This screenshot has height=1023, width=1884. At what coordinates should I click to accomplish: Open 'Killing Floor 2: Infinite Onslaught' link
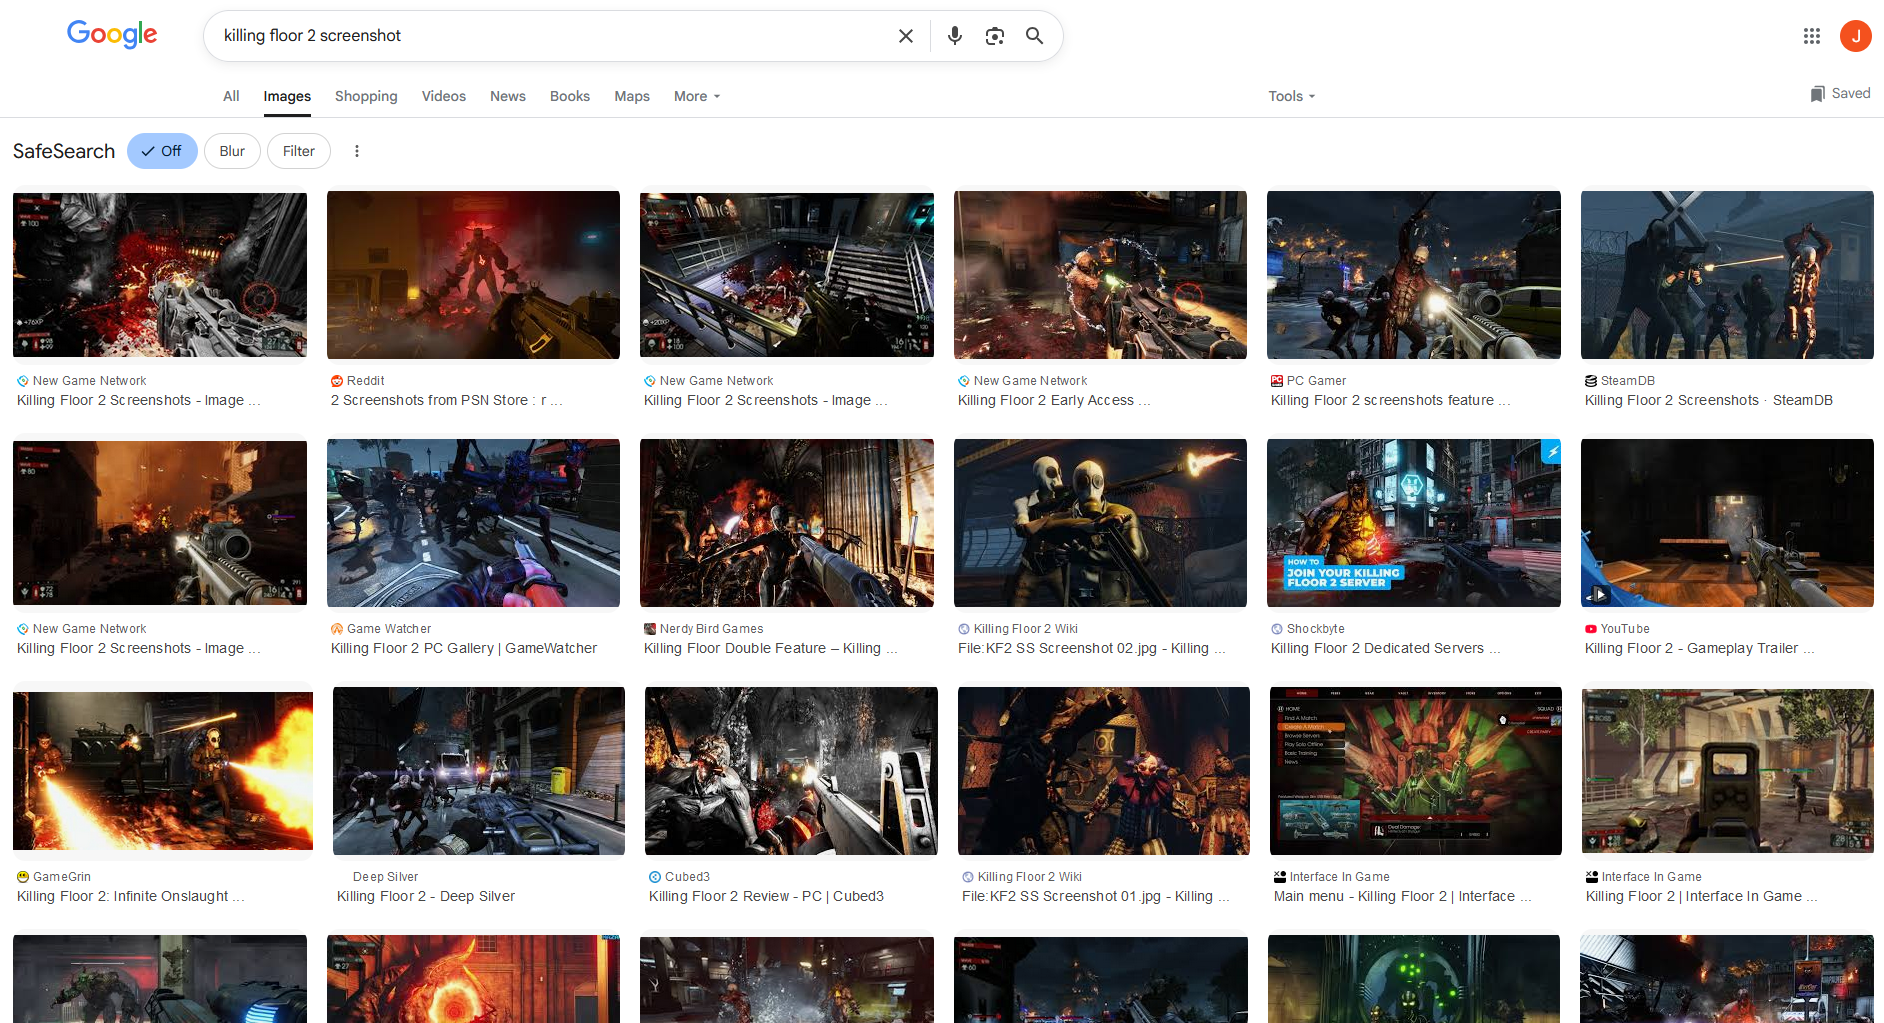pyautogui.click(x=131, y=896)
